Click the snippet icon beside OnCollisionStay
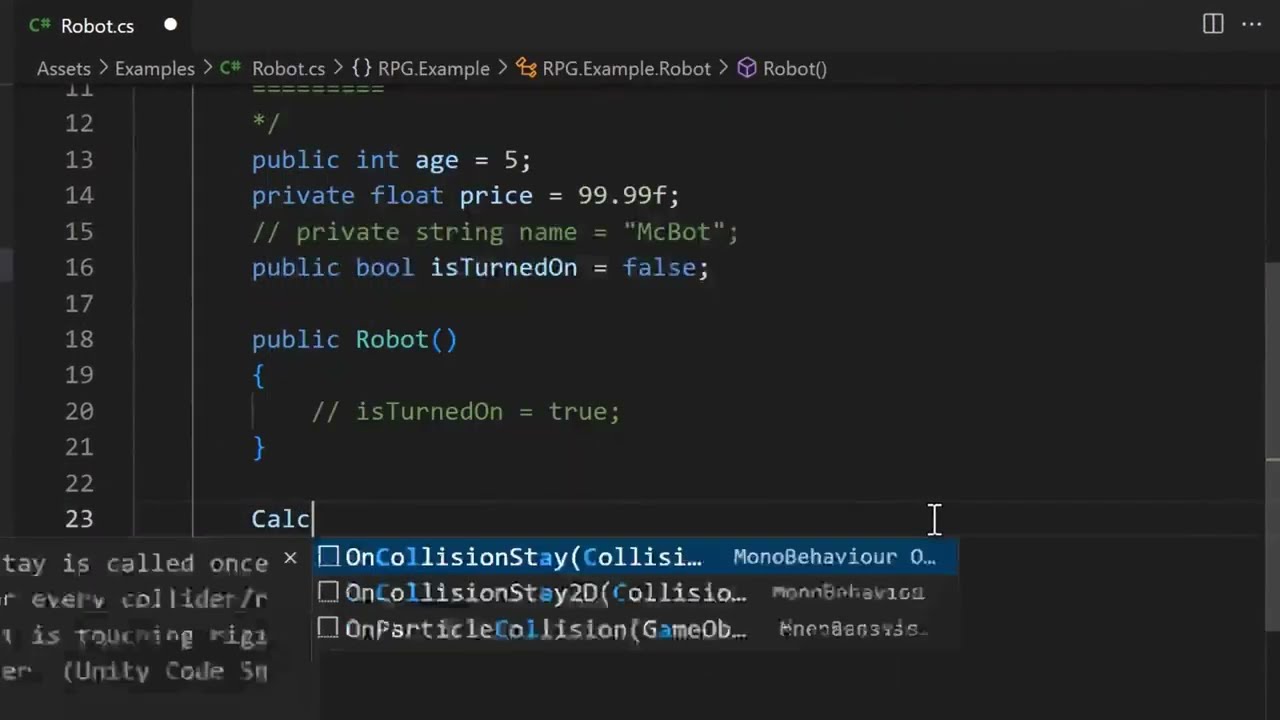The width and height of the screenshot is (1280, 720). [328, 557]
